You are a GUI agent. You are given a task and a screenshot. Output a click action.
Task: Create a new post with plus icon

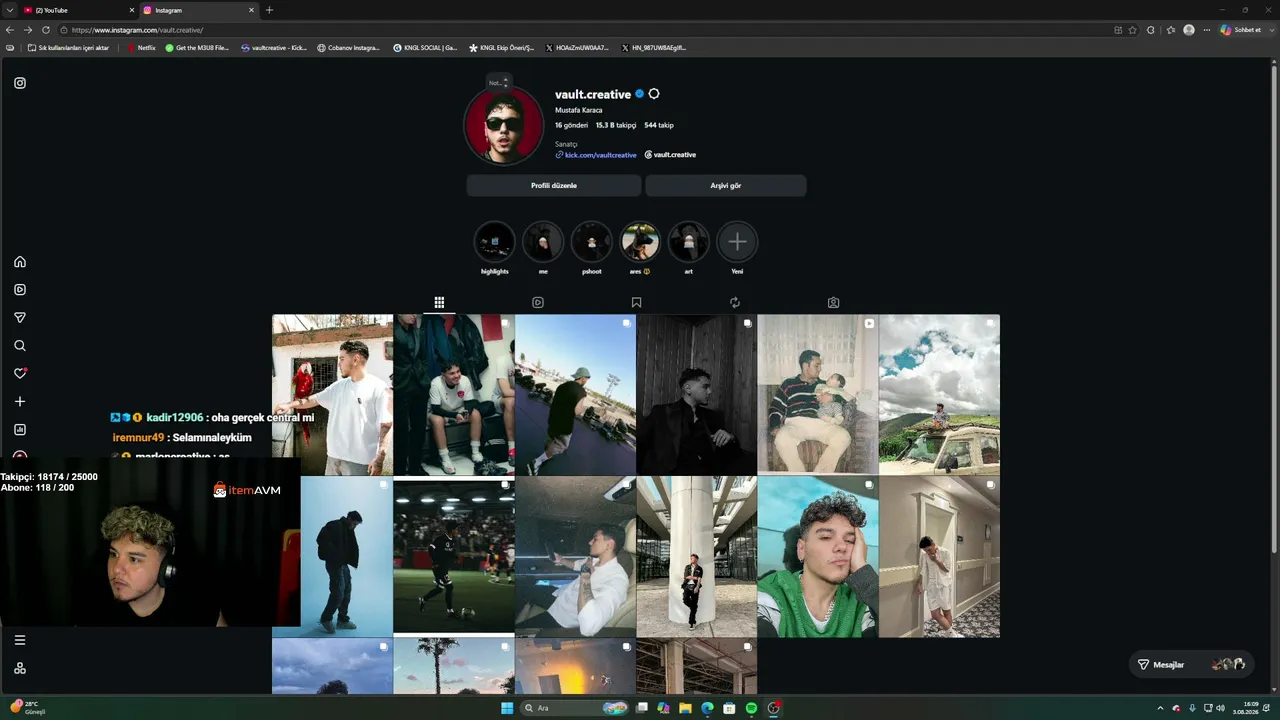(x=20, y=401)
